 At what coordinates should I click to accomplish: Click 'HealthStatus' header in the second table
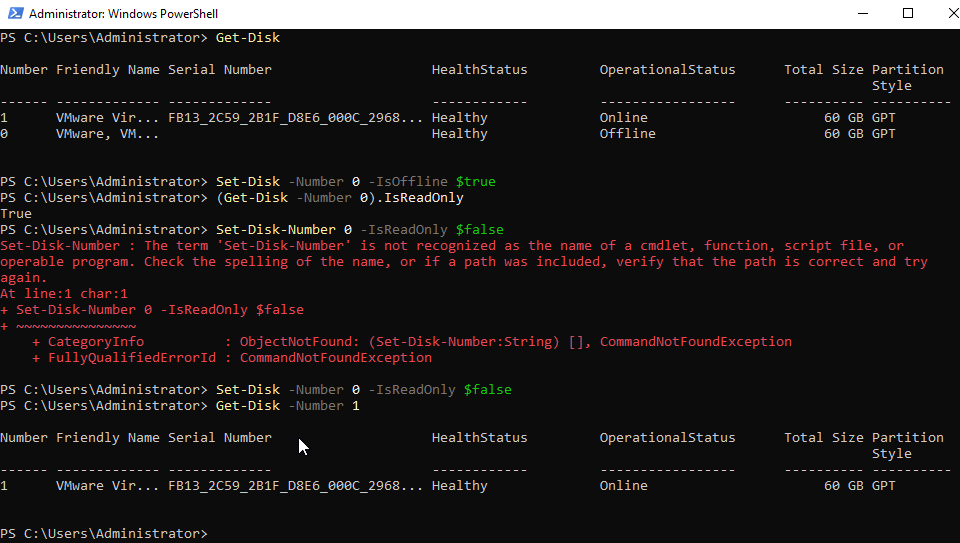[x=479, y=438]
